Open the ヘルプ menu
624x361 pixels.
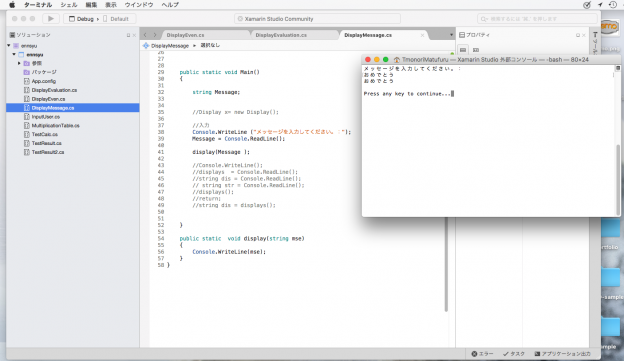click(170, 5)
